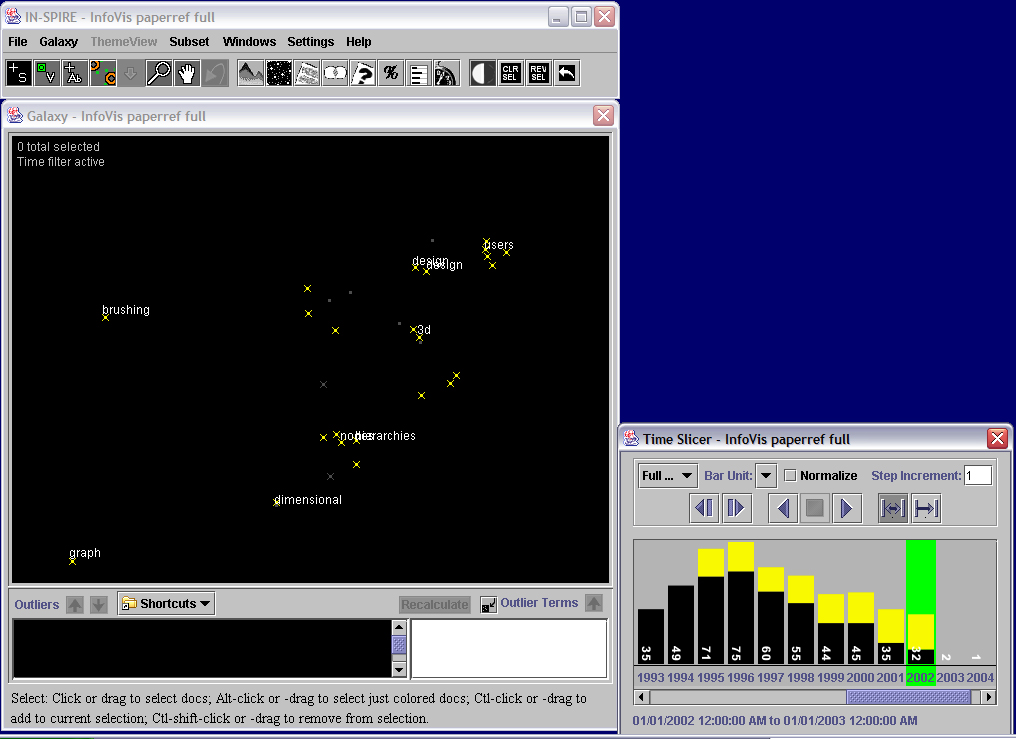Open the Bar Unit dropdown
This screenshot has width=1016, height=740.
click(x=766, y=476)
